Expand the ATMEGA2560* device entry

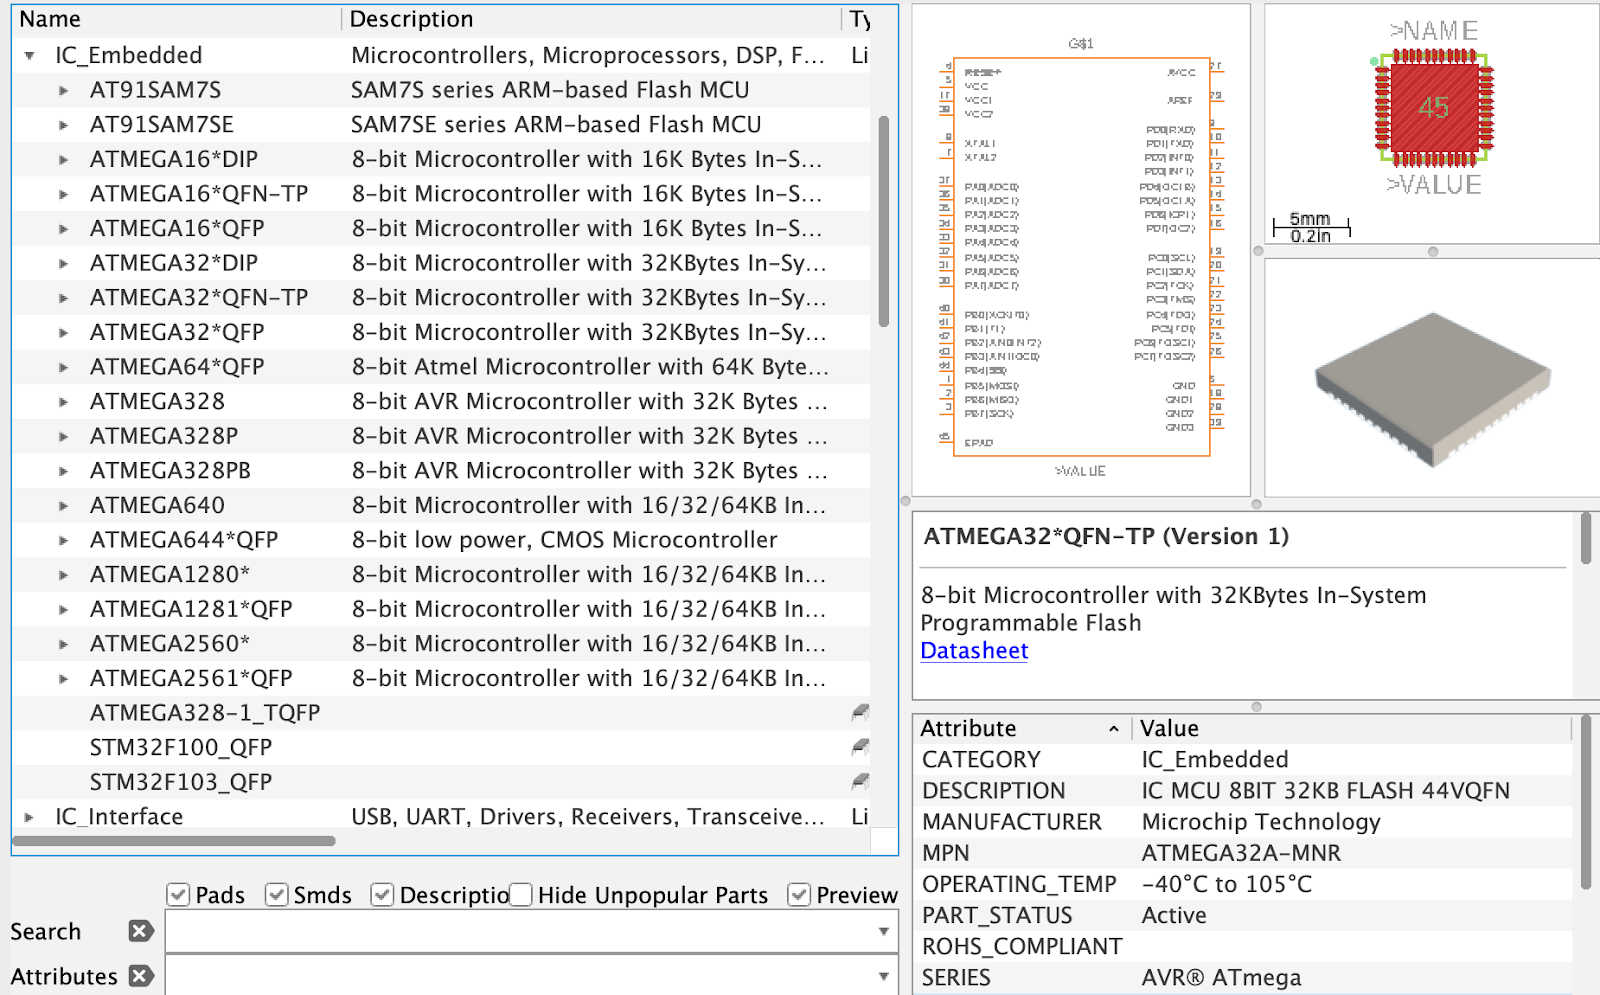[64, 644]
